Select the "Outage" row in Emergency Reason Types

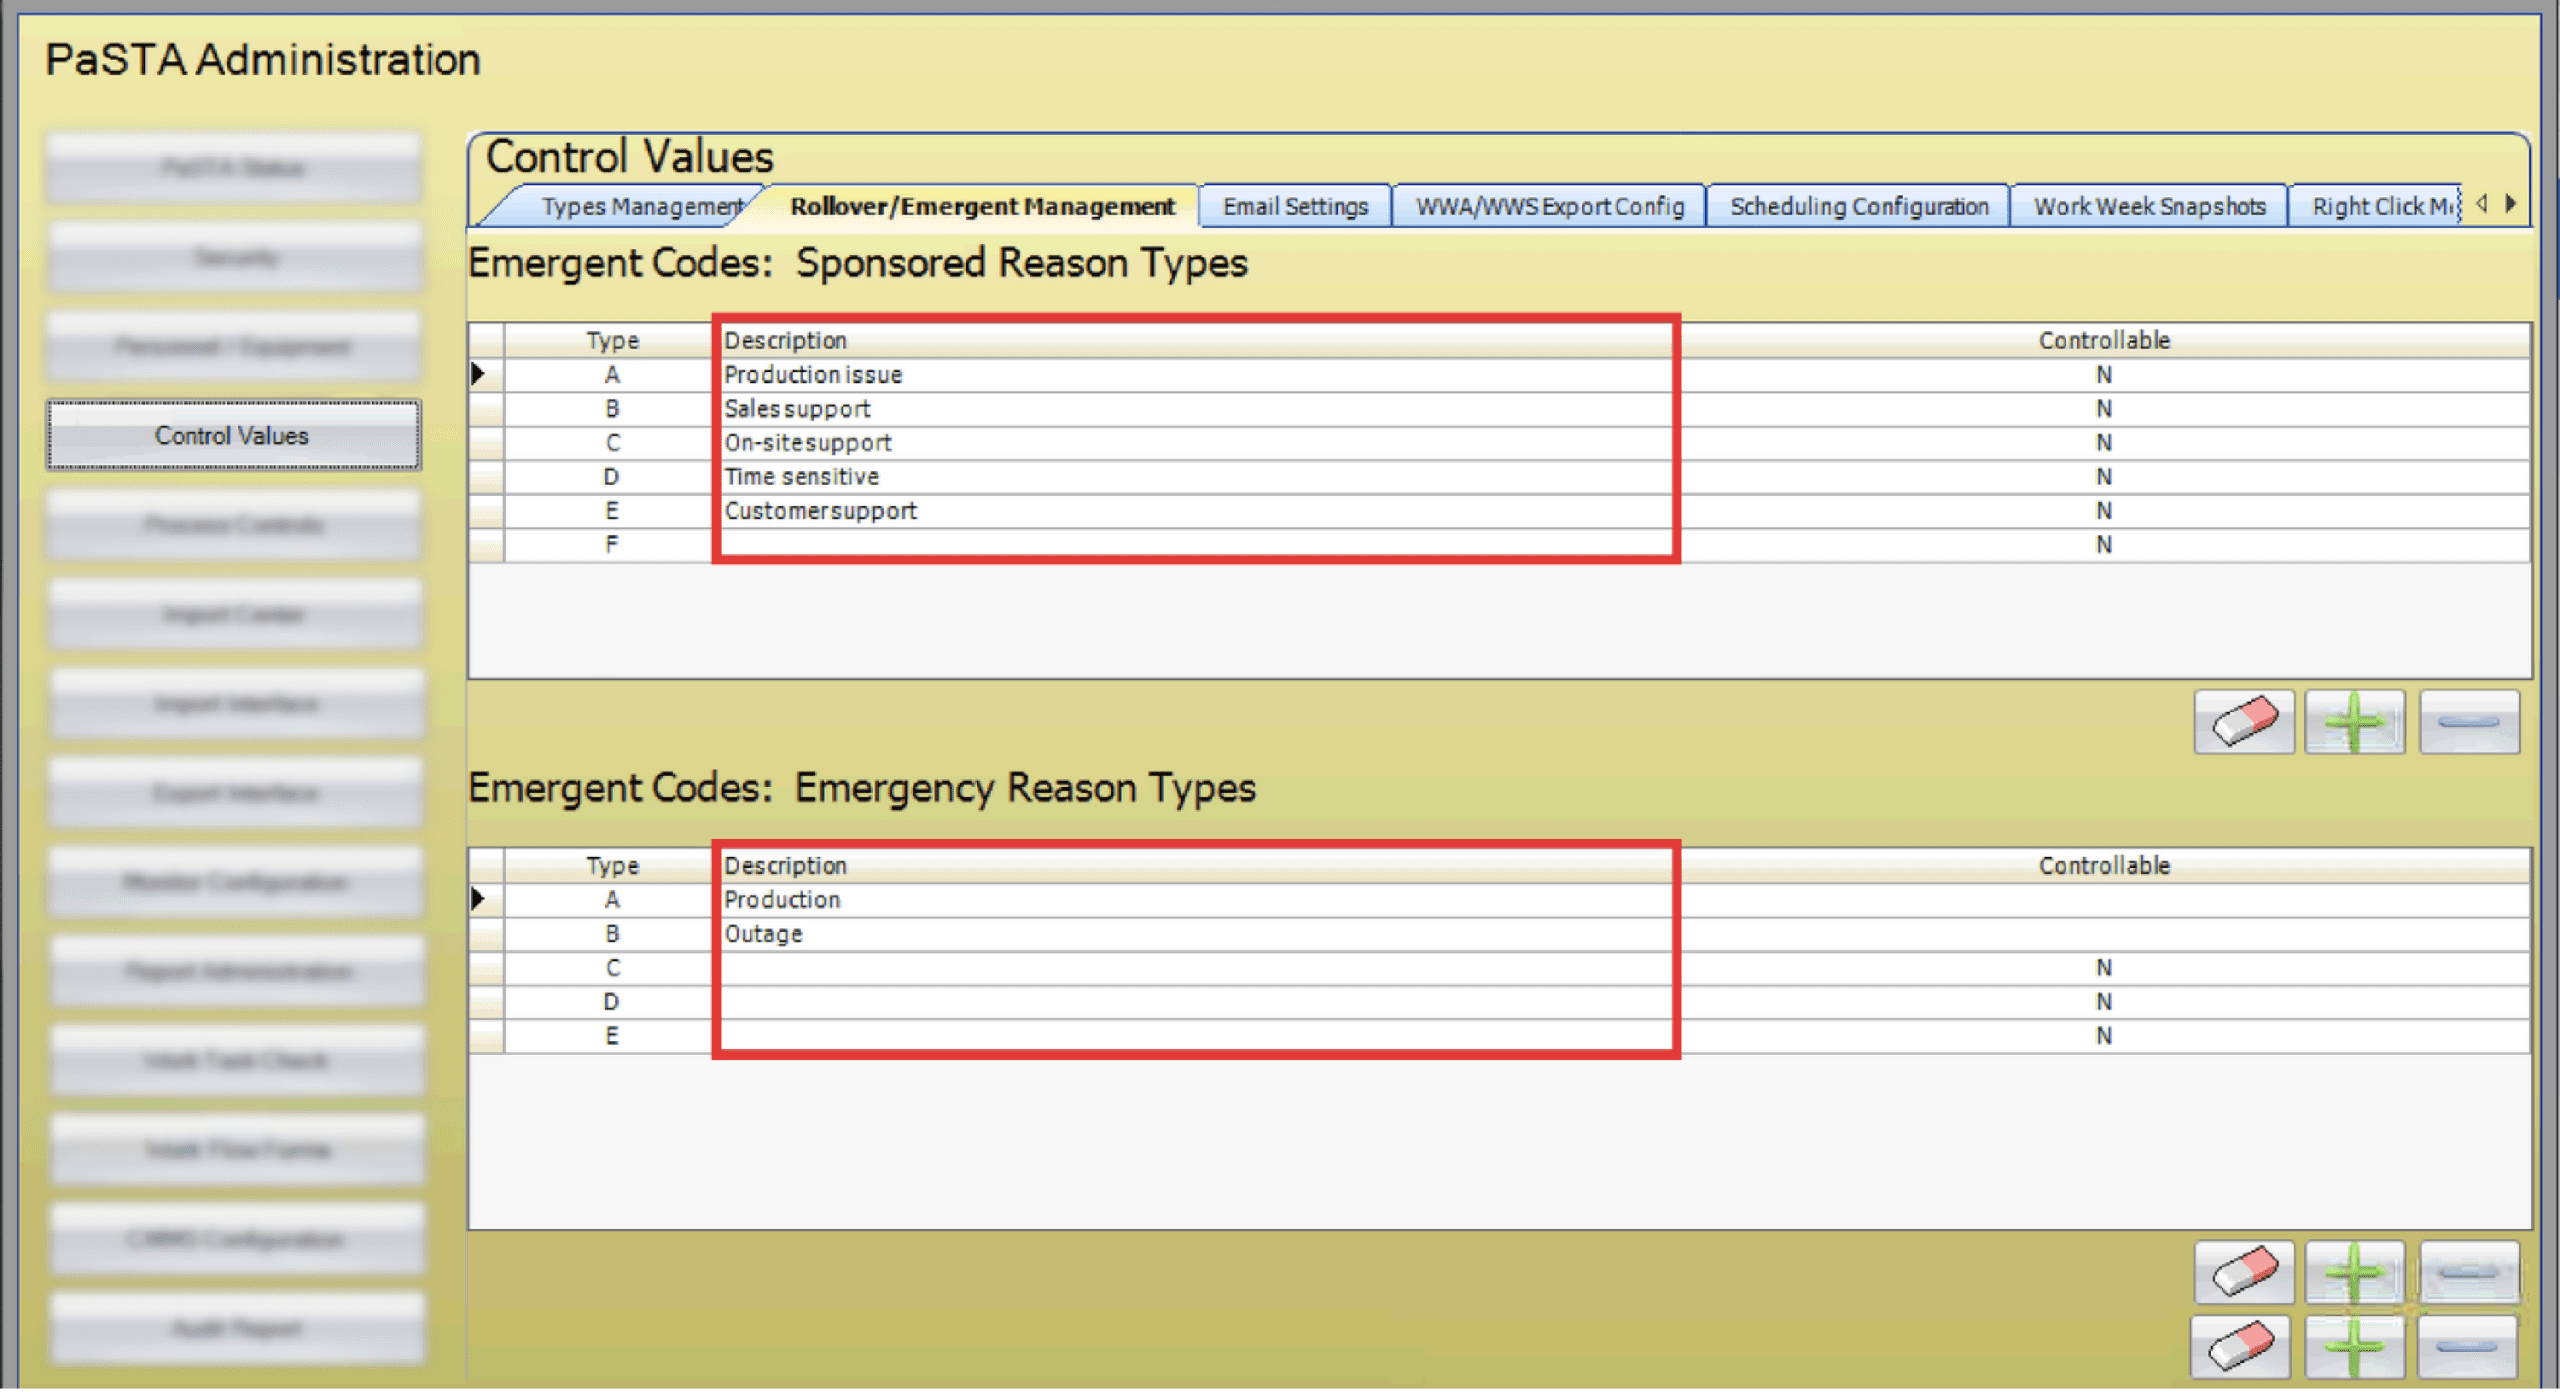[763, 934]
